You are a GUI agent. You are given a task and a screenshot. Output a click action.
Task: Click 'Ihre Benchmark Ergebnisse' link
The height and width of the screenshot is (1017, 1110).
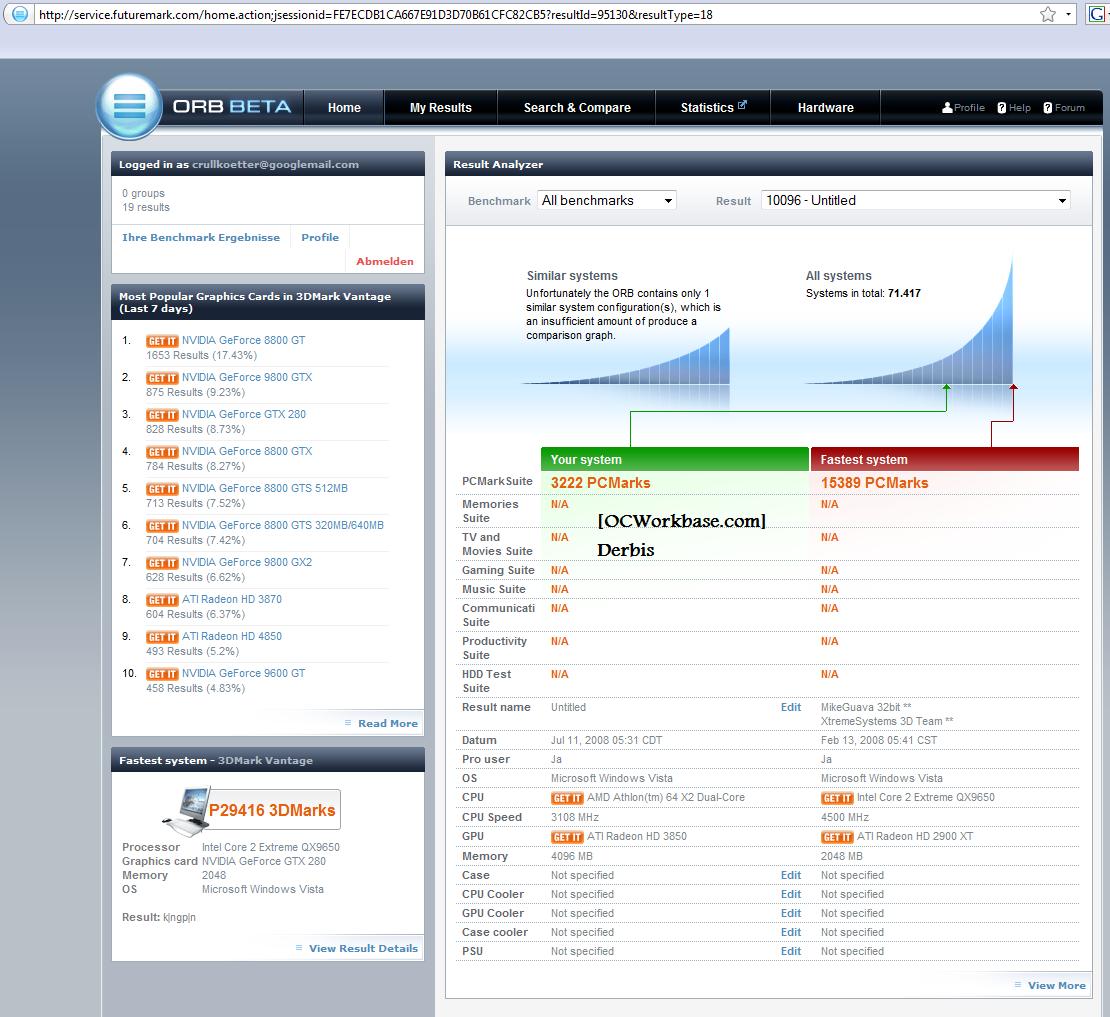[x=201, y=238]
